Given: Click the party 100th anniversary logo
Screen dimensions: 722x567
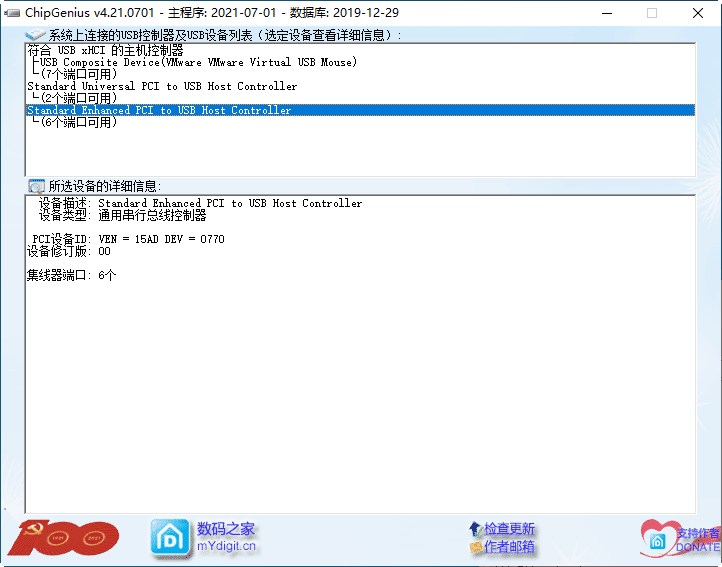Looking at the screenshot, I should pos(62,538).
